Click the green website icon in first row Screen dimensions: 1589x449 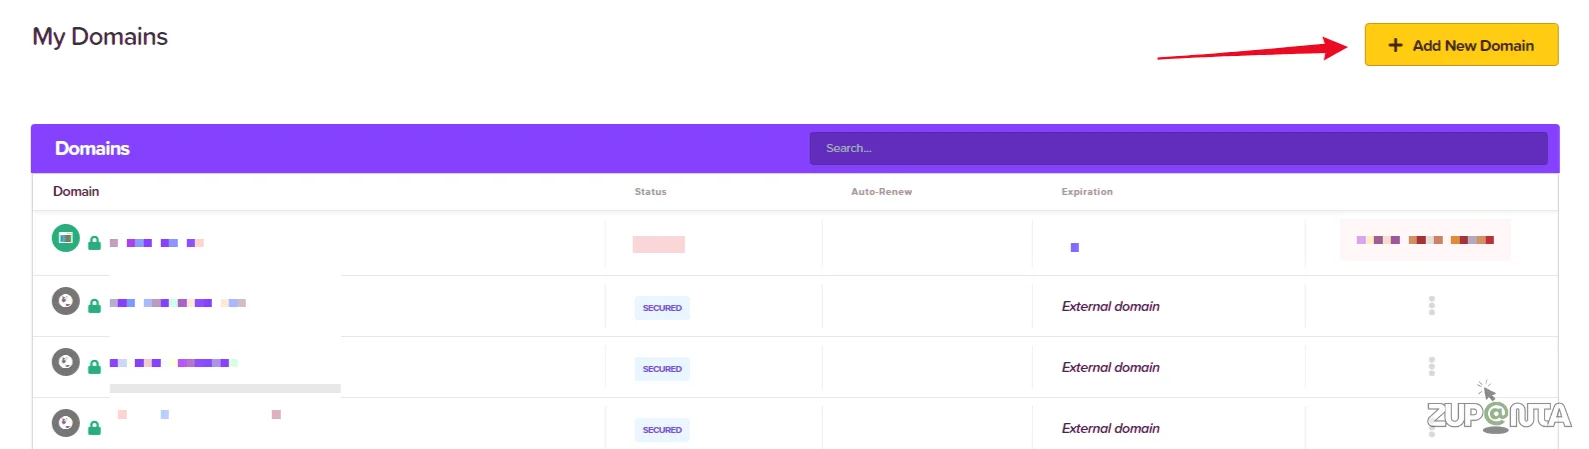(x=66, y=239)
